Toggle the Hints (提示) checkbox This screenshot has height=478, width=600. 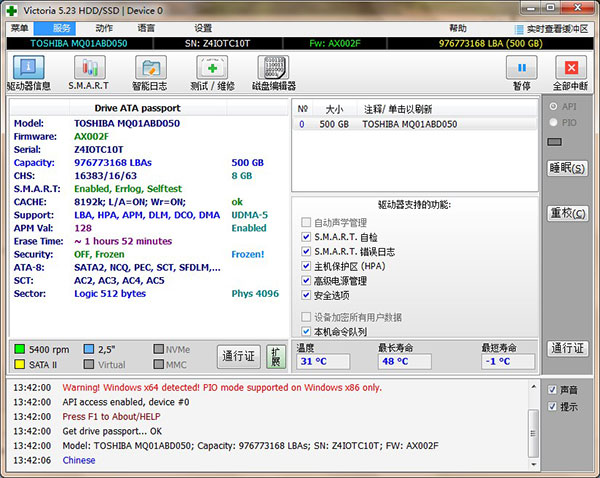[553, 407]
